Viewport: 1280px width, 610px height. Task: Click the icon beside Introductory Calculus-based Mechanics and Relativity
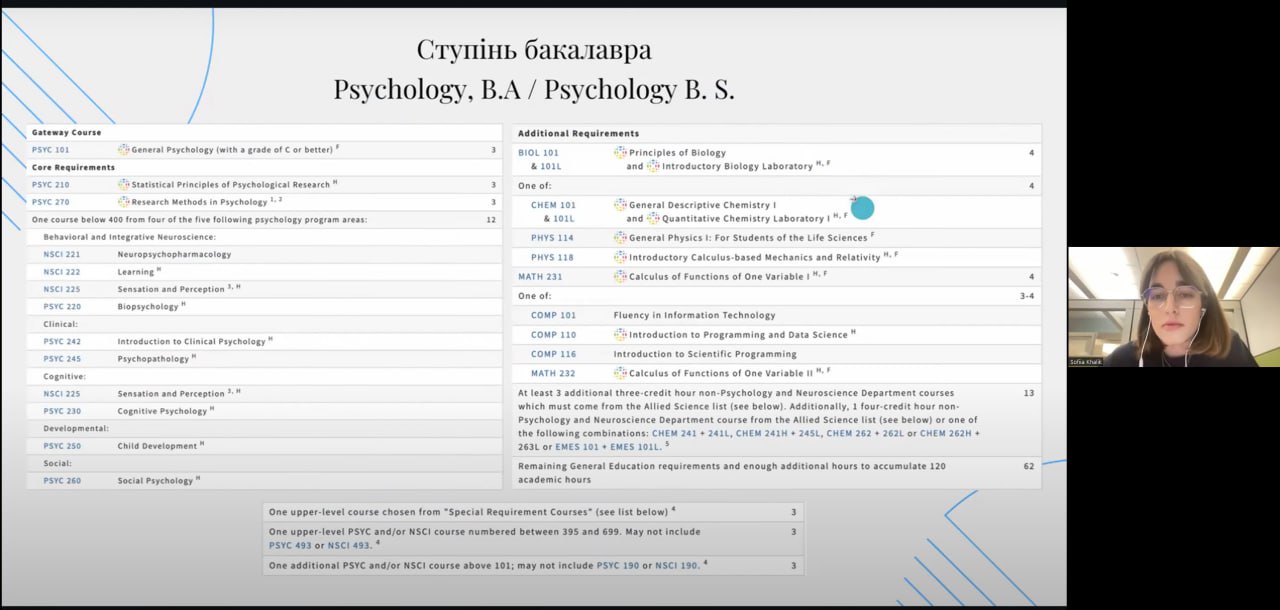[620, 257]
